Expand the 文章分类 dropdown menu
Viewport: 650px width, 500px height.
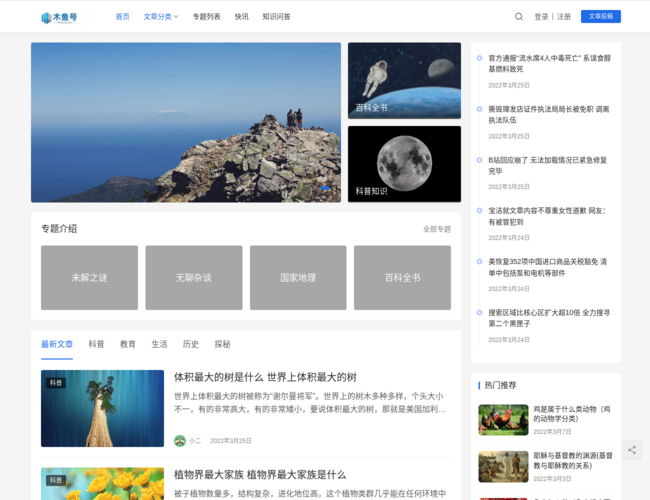point(161,17)
